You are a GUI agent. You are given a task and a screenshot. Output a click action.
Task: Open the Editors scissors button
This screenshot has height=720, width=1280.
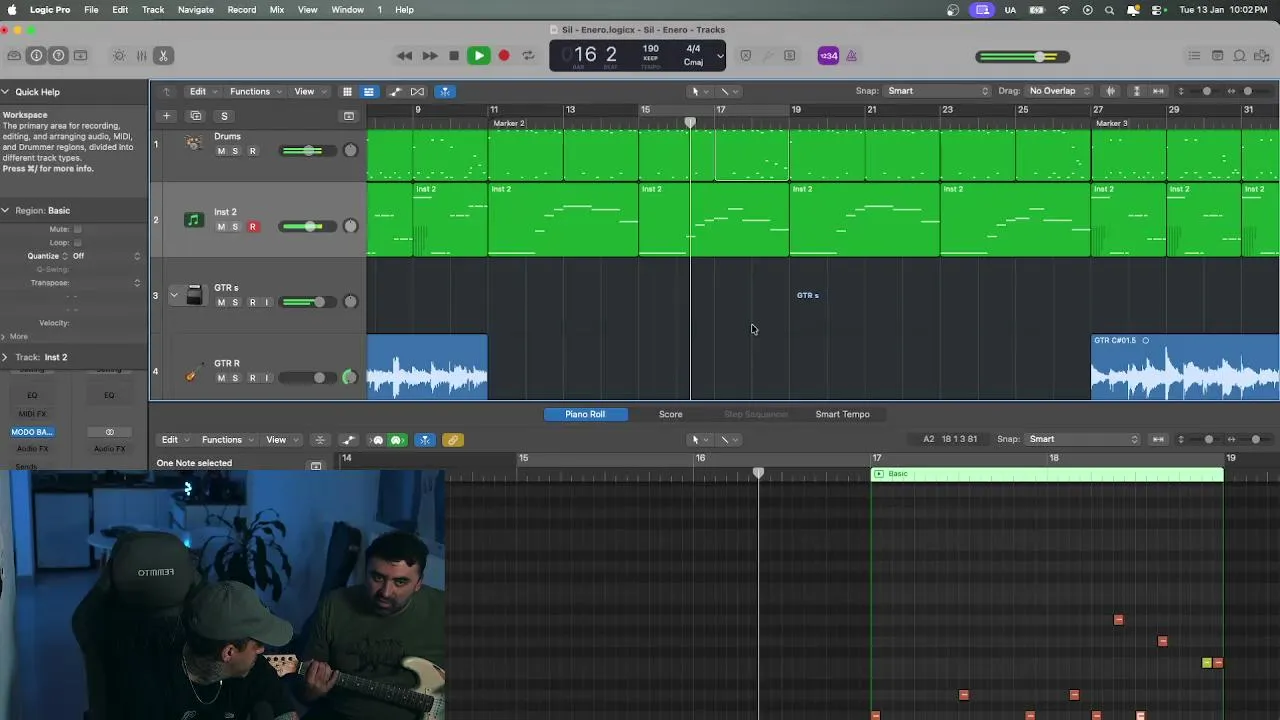pyautogui.click(x=163, y=56)
